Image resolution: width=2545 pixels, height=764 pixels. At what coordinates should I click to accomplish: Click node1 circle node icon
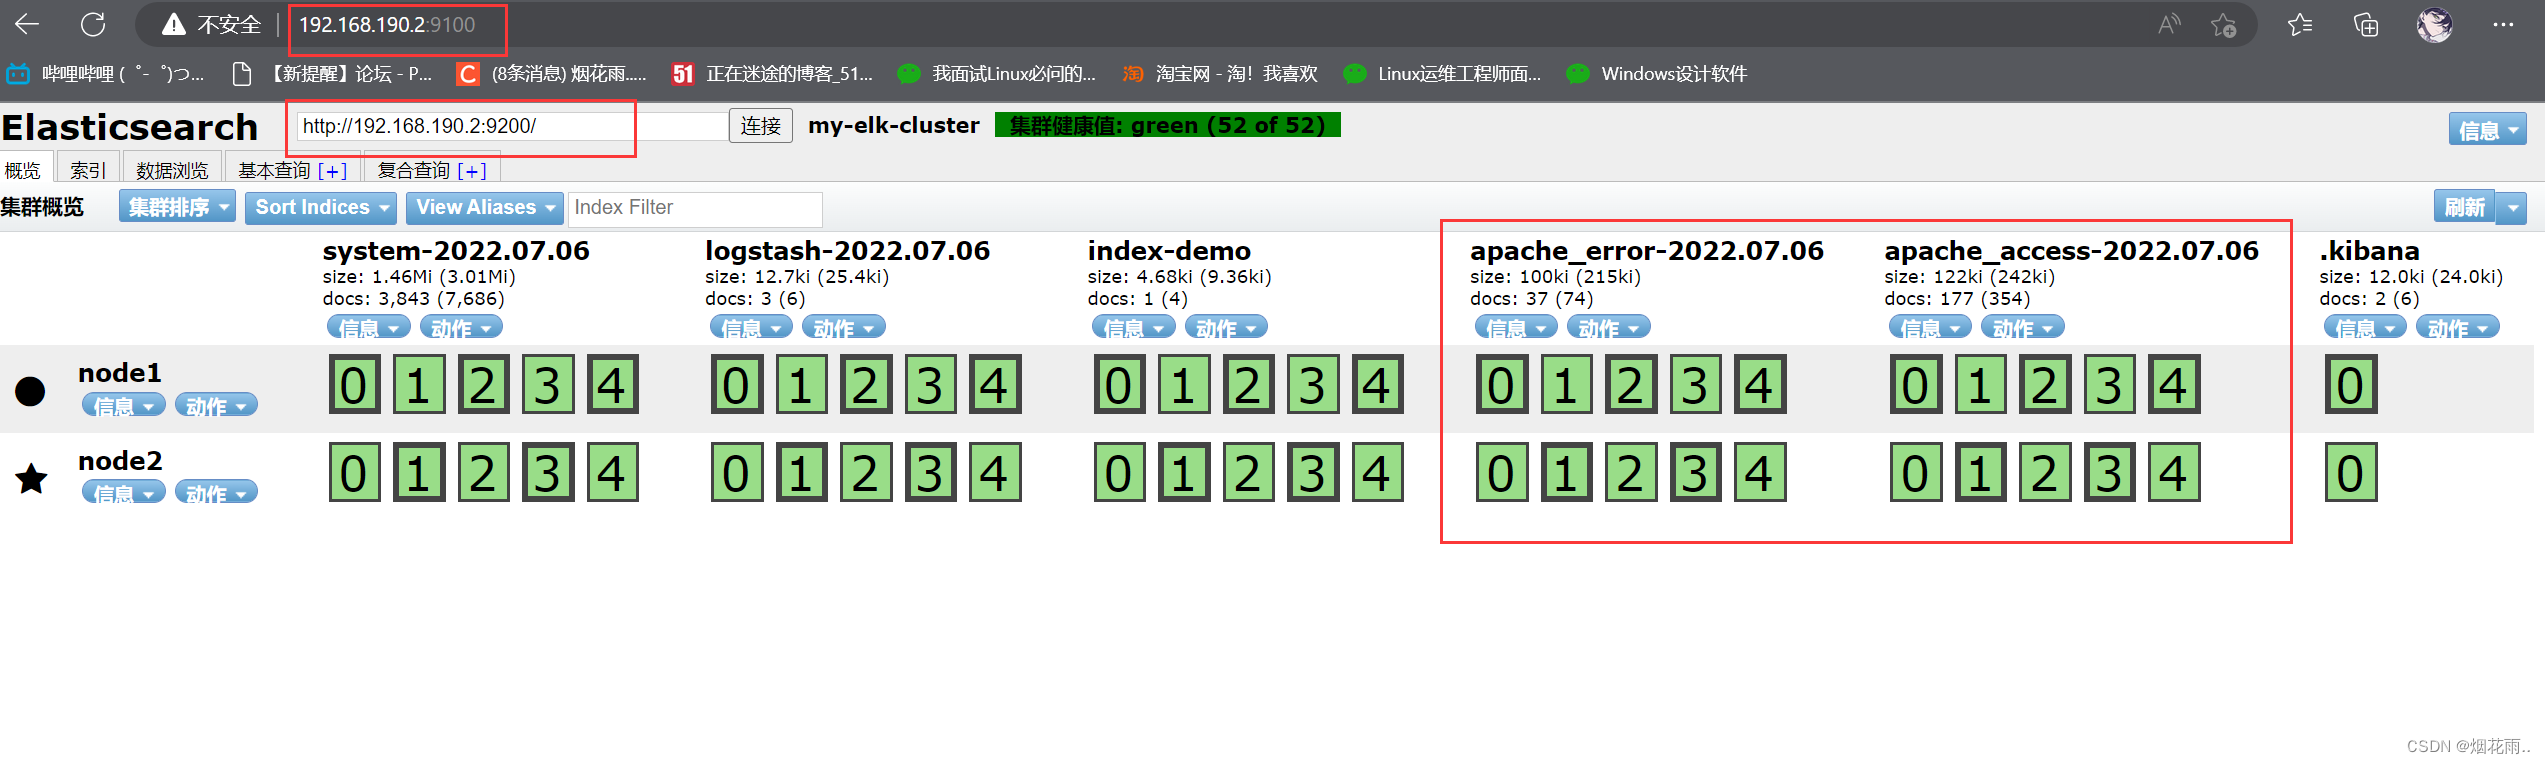(x=30, y=390)
